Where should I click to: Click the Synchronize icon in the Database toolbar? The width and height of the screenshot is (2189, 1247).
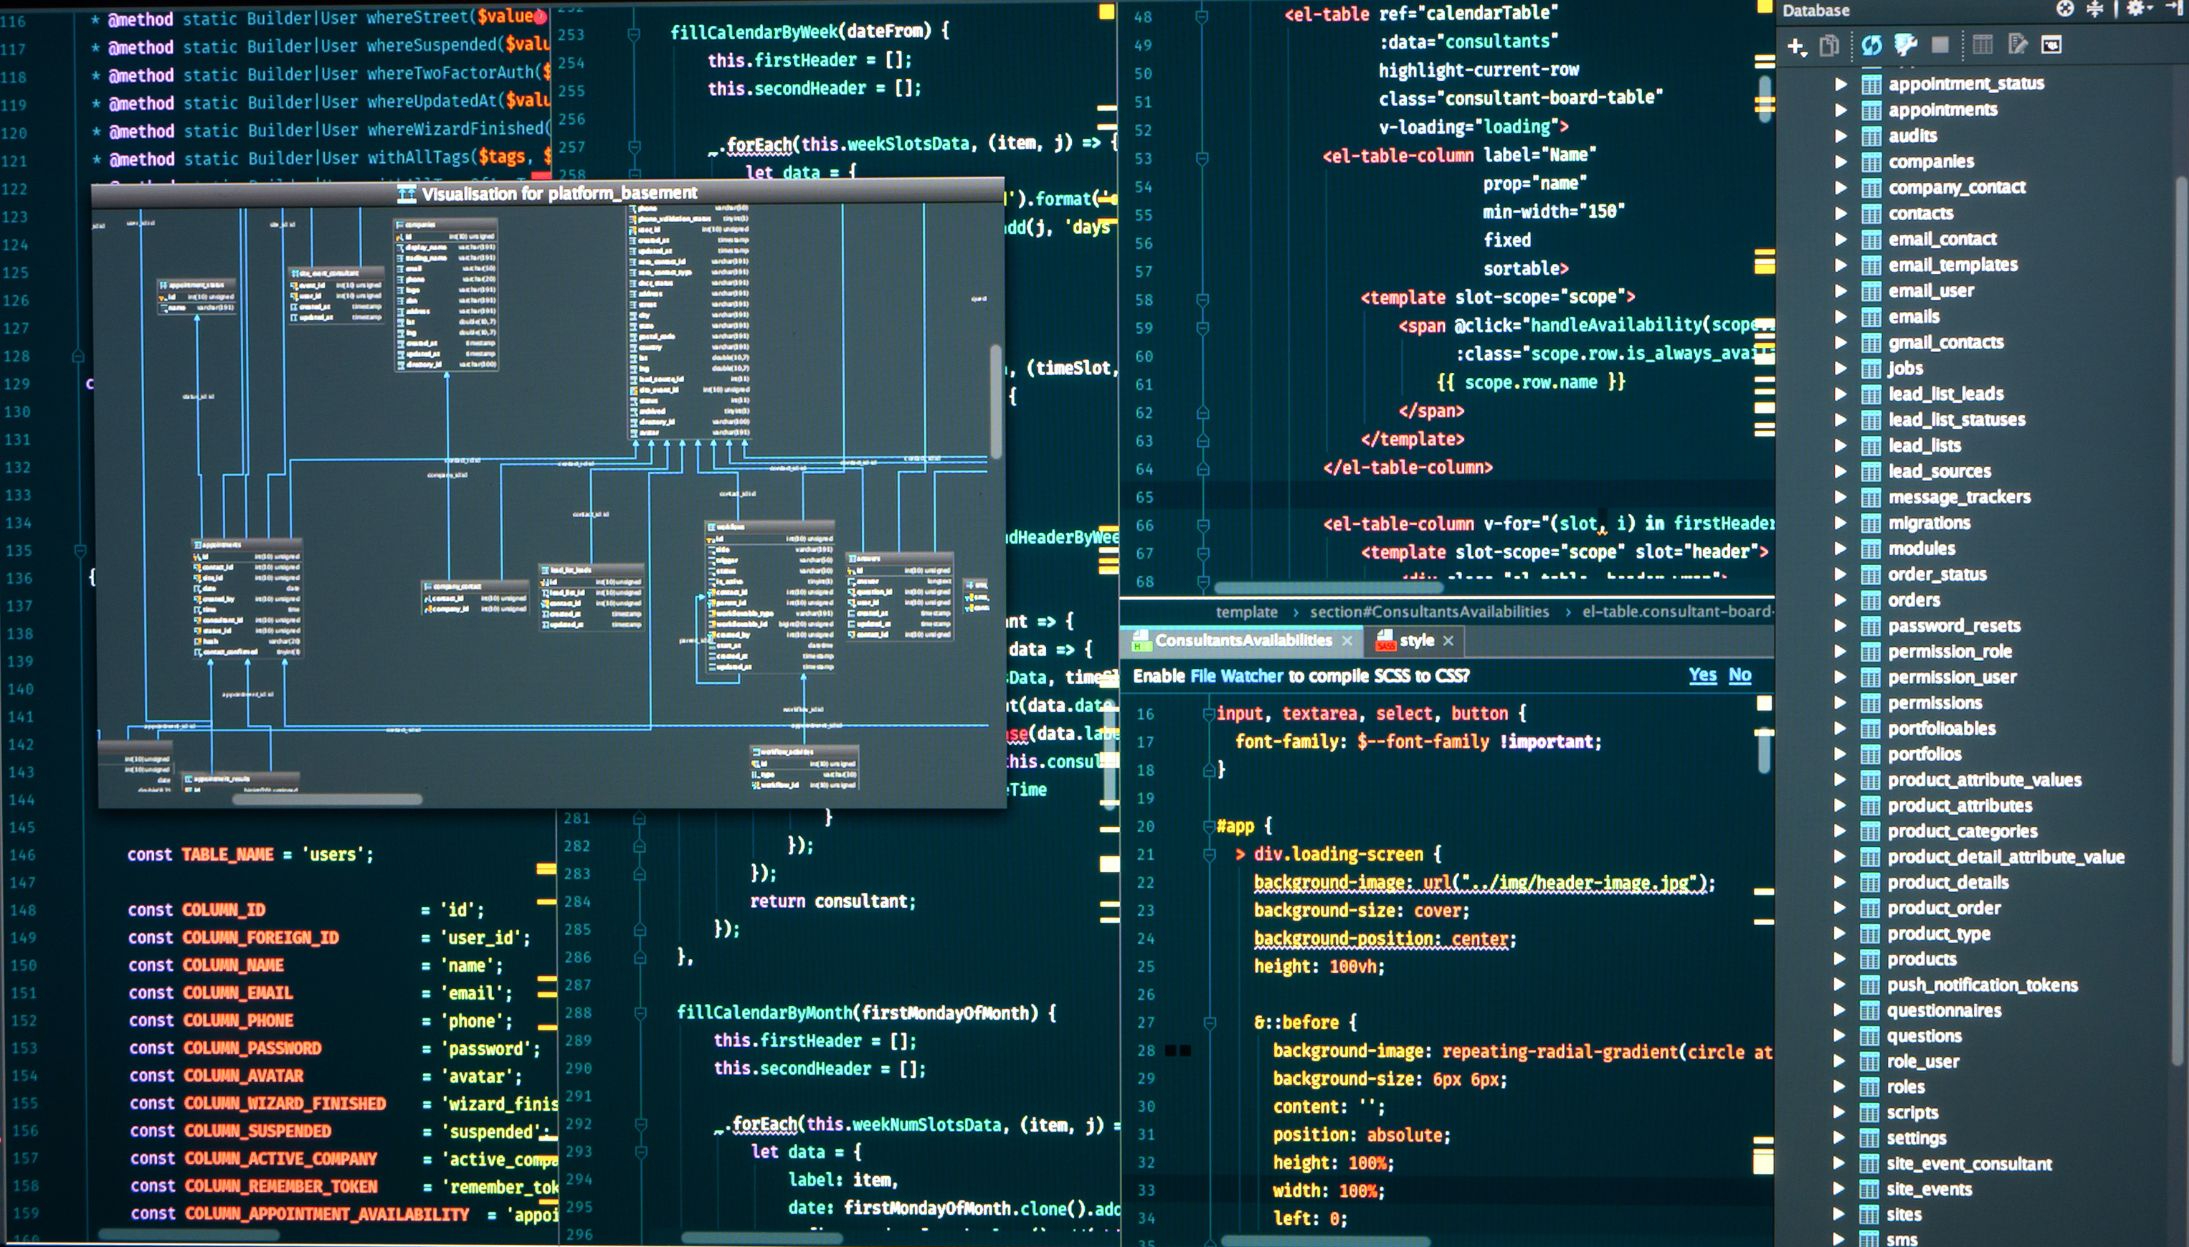pos(1872,44)
